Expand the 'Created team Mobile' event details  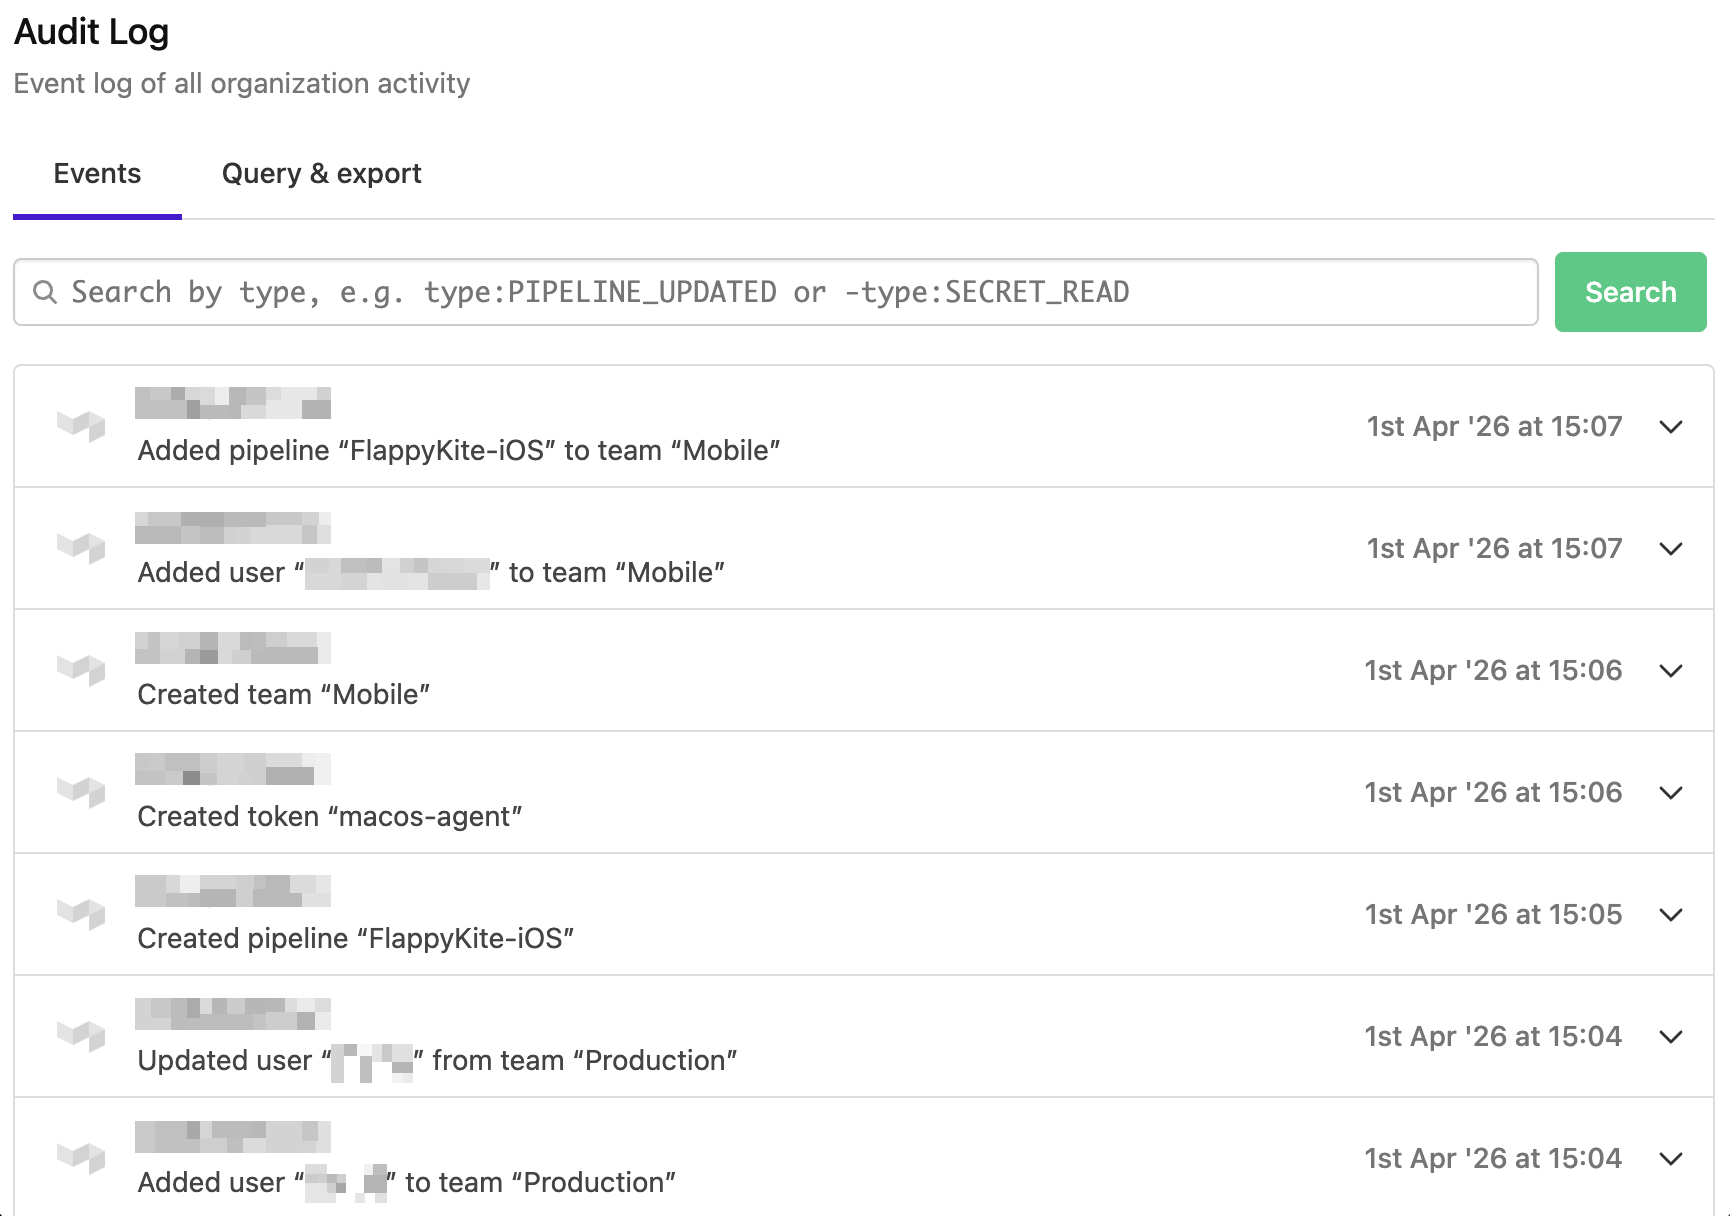[x=1671, y=670]
